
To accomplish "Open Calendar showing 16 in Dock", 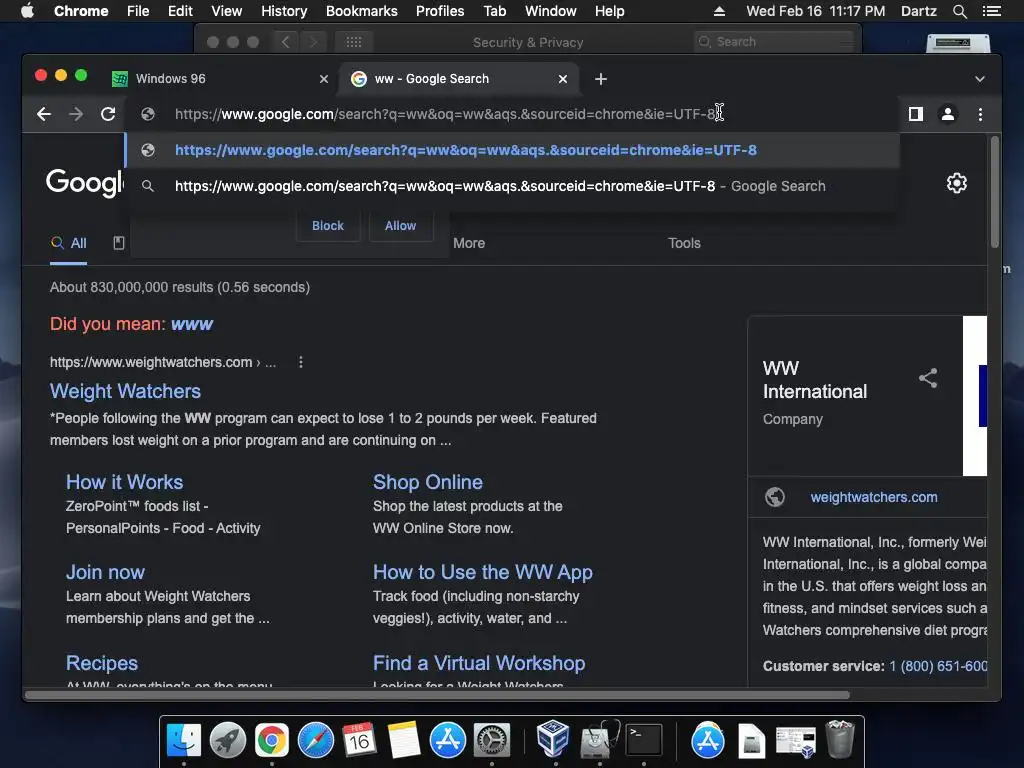I will 359,740.
